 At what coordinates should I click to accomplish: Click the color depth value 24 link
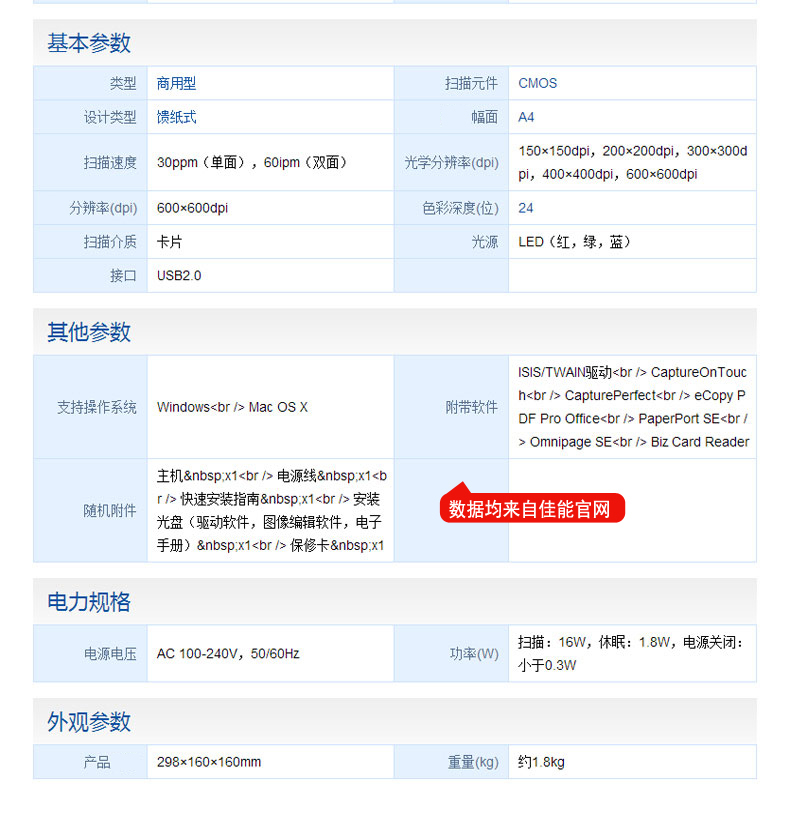pos(526,209)
